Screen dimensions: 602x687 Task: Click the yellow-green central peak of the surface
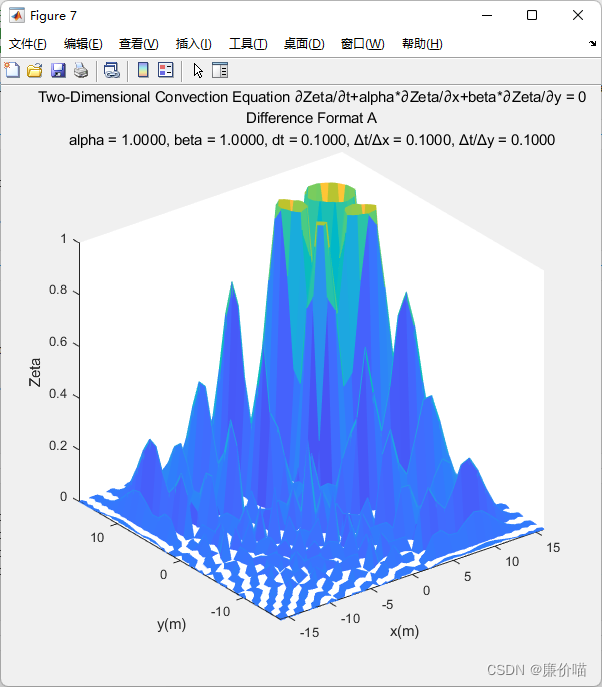pyautogui.click(x=330, y=192)
